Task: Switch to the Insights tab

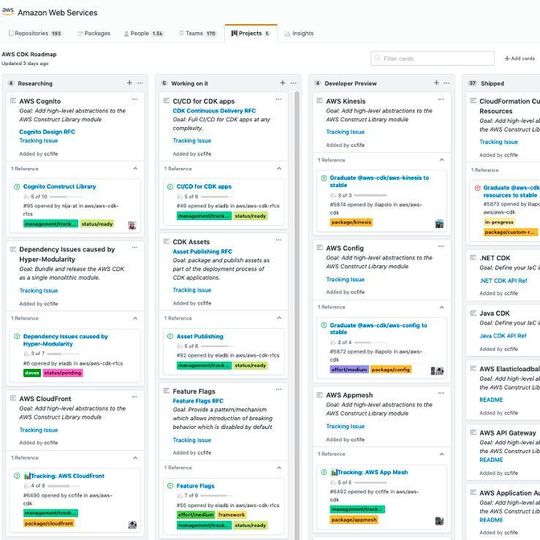Action: click(299, 33)
